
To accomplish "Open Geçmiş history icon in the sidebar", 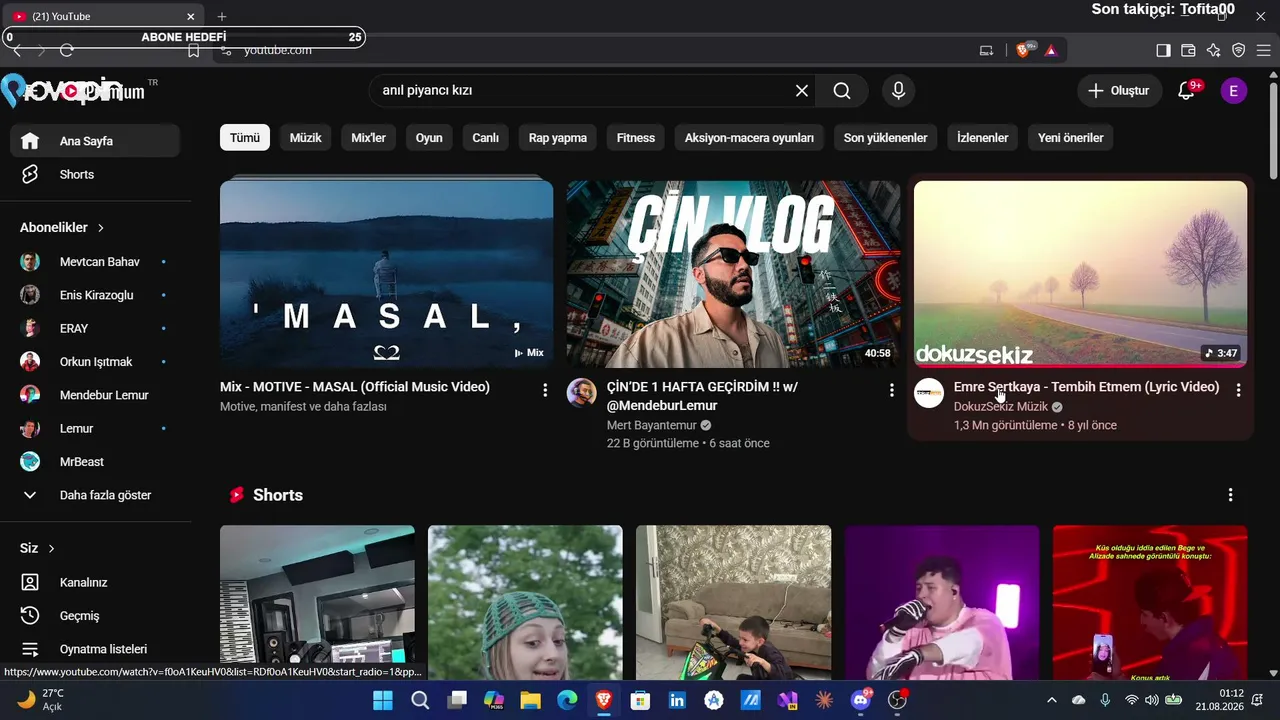I will 30,615.
